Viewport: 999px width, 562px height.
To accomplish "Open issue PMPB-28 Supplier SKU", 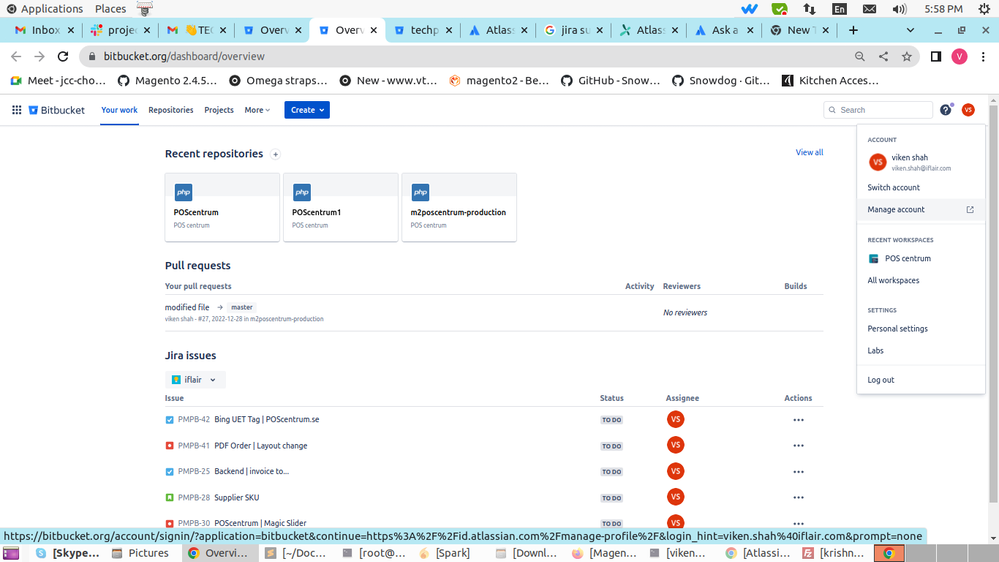I will click(x=236, y=497).
